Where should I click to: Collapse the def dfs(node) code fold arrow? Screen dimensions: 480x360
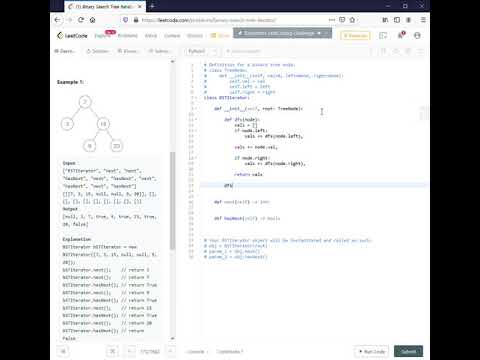click(196, 119)
